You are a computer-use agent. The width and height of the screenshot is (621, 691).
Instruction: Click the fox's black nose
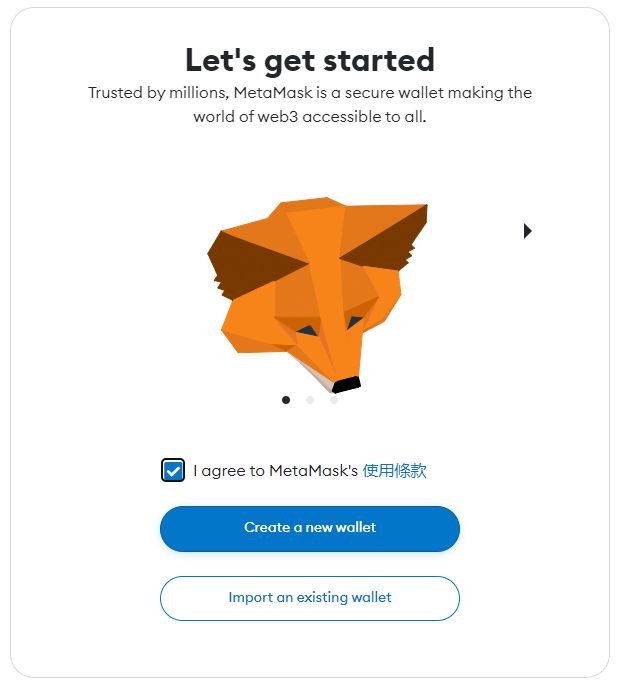coord(346,384)
